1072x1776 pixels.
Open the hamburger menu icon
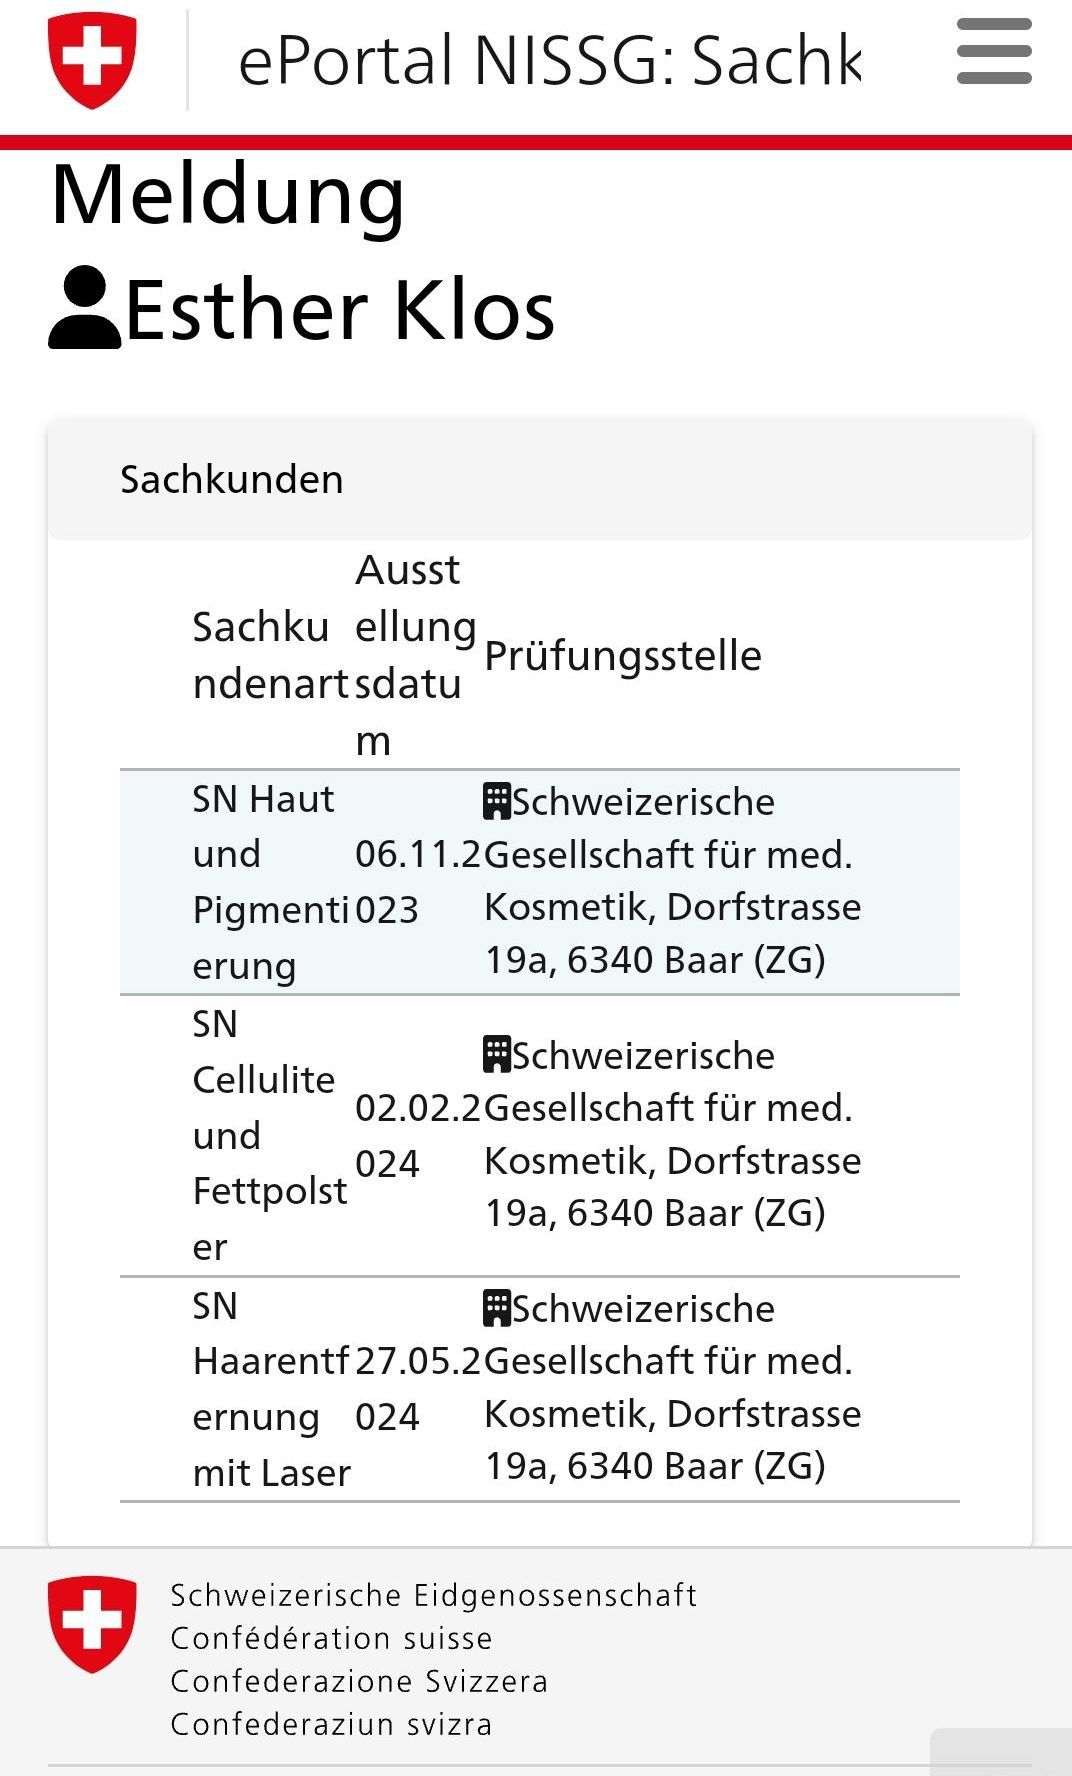pos(994,51)
